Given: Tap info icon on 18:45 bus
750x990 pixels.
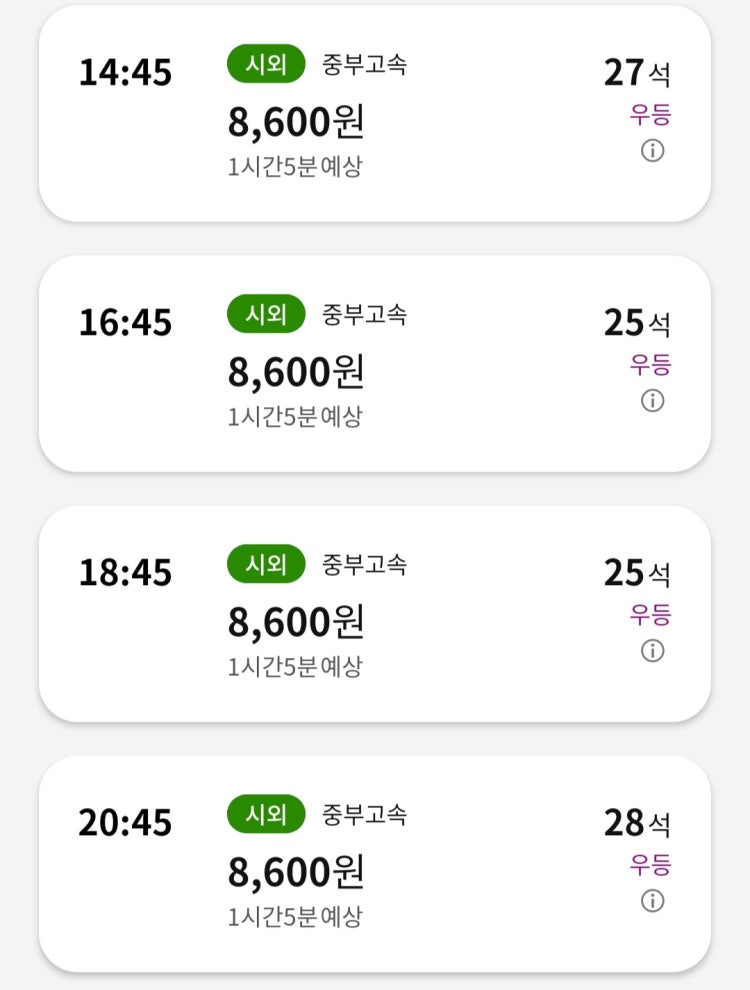Looking at the screenshot, I should click(x=652, y=651).
